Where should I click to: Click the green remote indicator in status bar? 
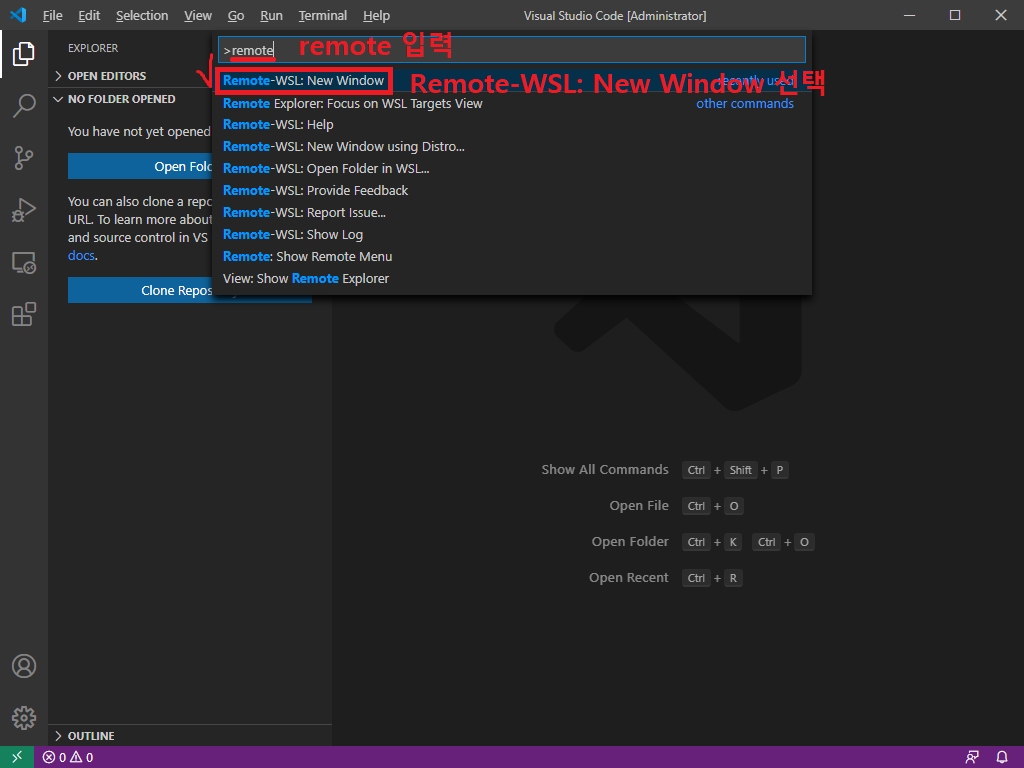tap(17, 757)
